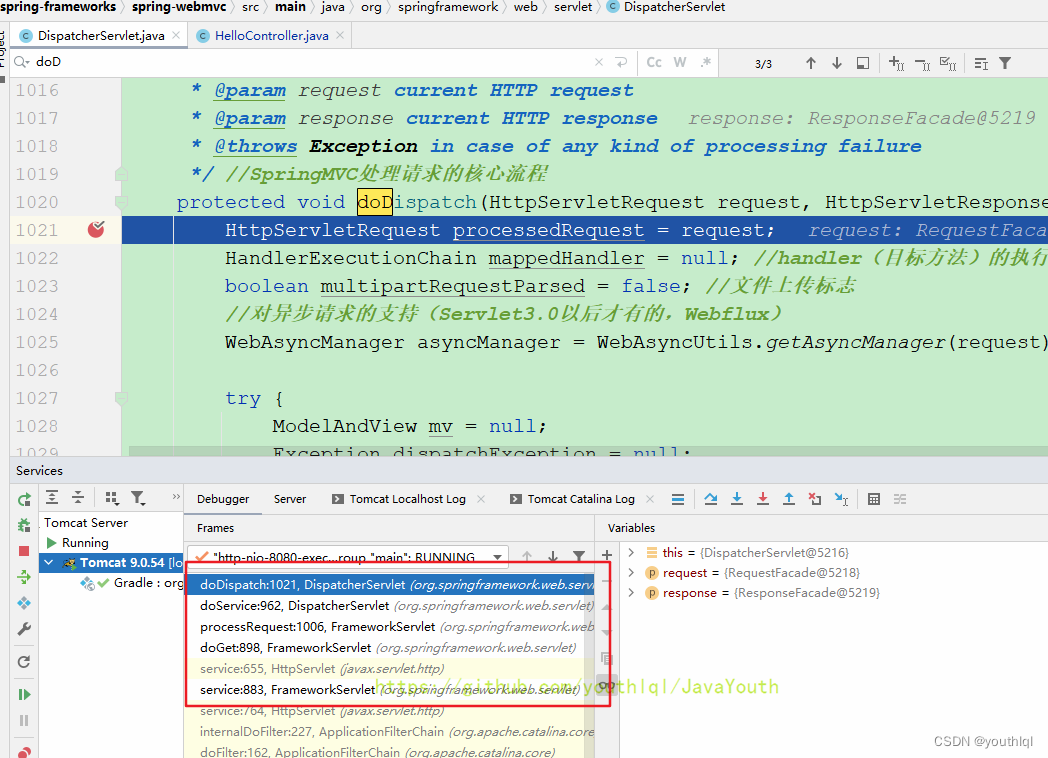Screen dimensions: 1048x758
Task: Open service settings wrench icon
Action: [x=24, y=629]
